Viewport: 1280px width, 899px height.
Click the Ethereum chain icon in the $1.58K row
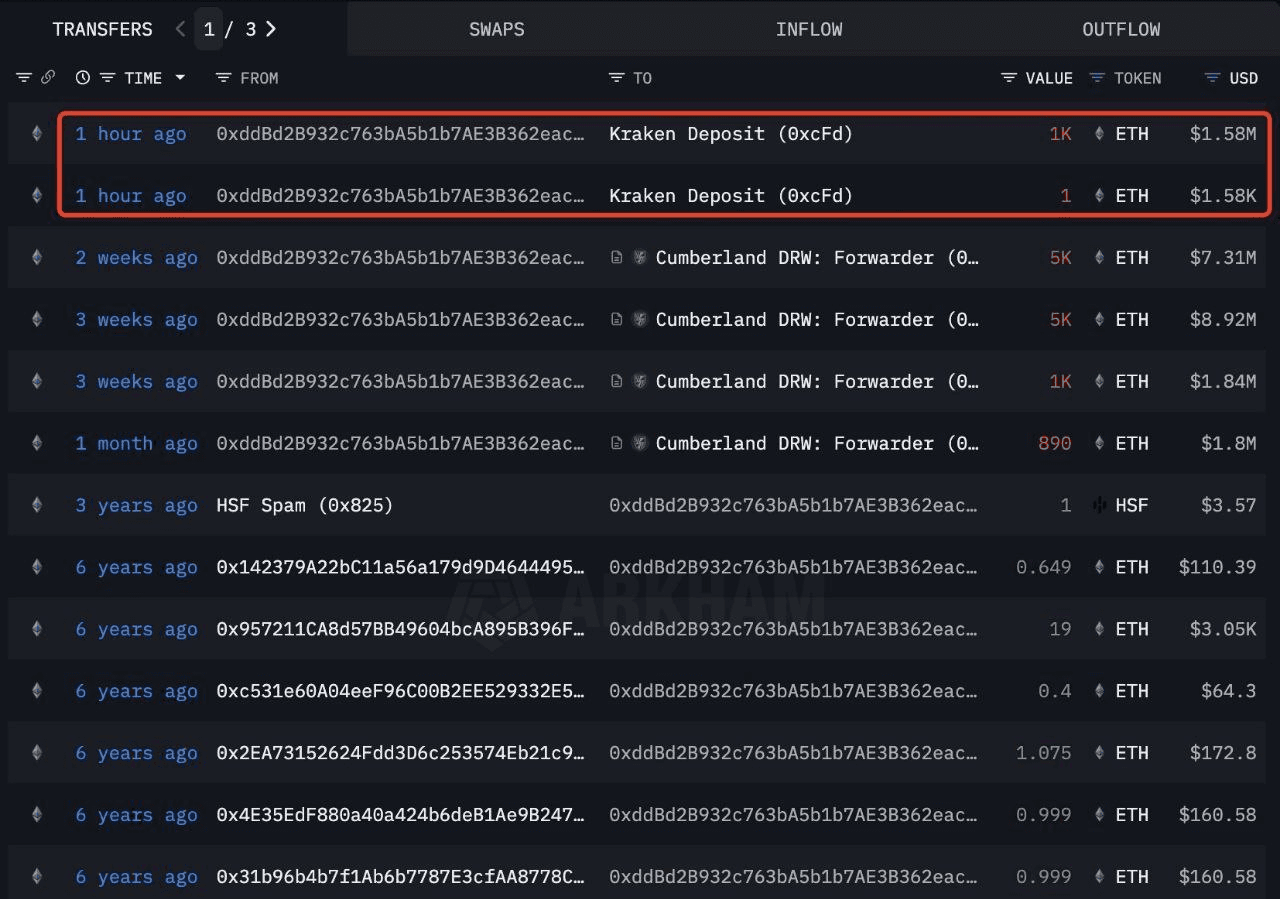coord(37,195)
